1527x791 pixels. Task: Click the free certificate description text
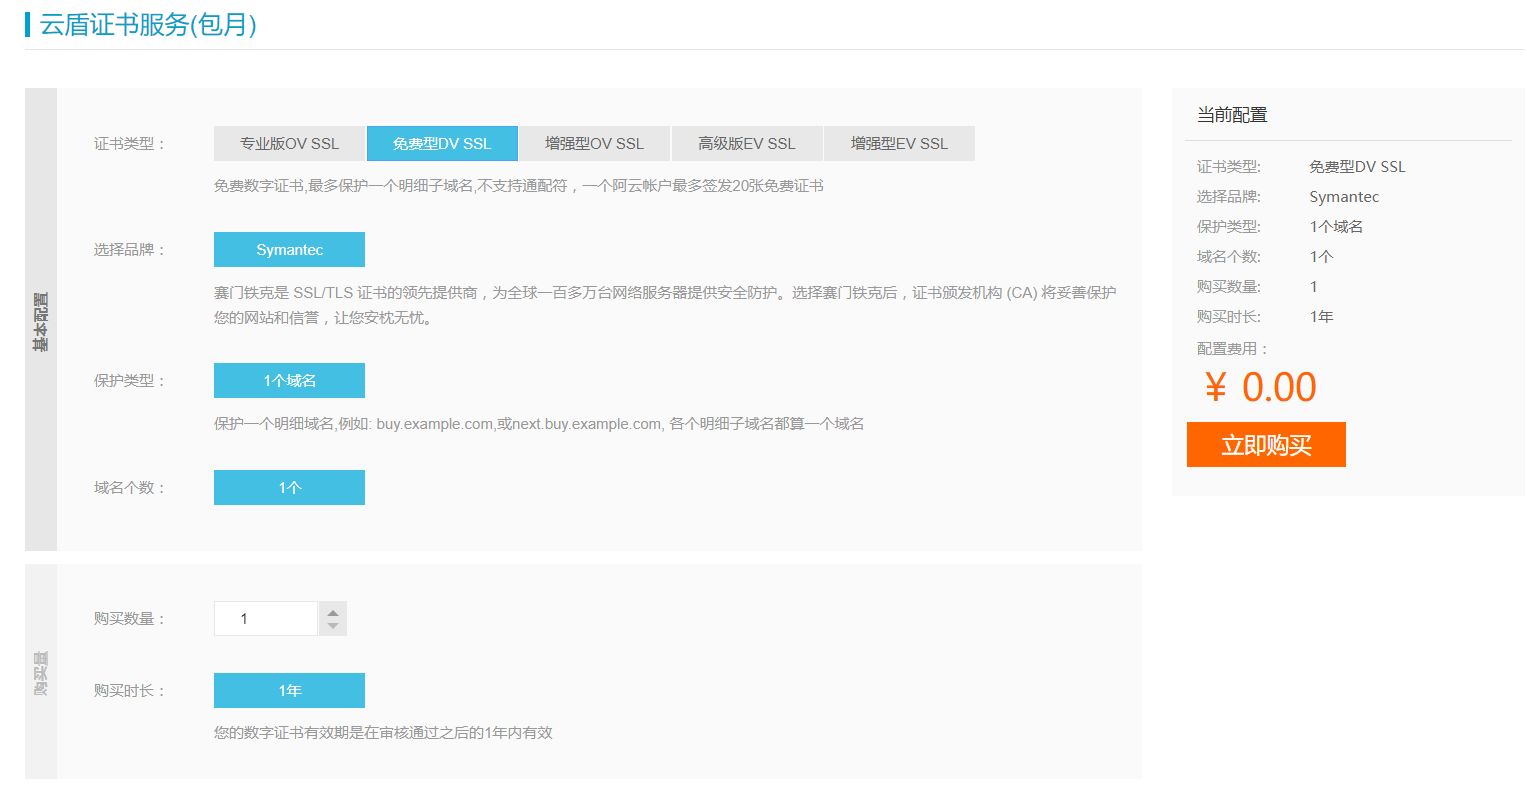pos(519,186)
